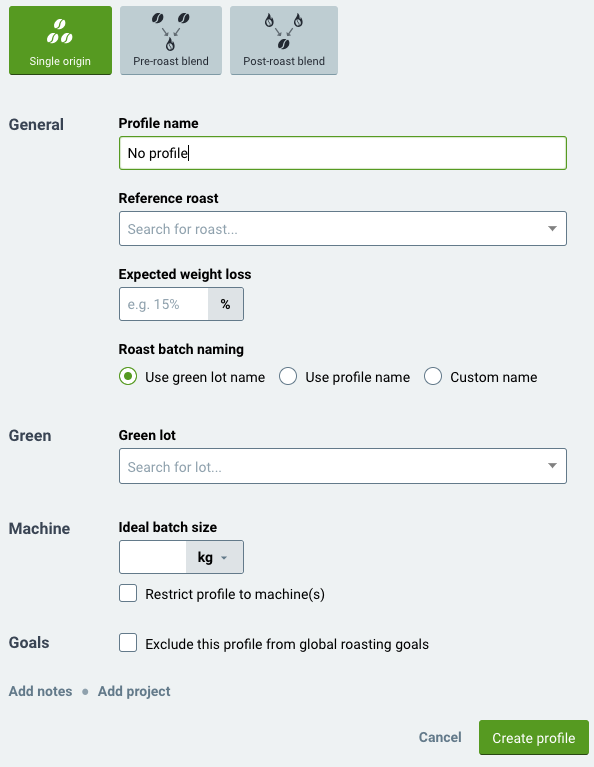
Task: Open the Add project link
Action: tap(134, 691)
